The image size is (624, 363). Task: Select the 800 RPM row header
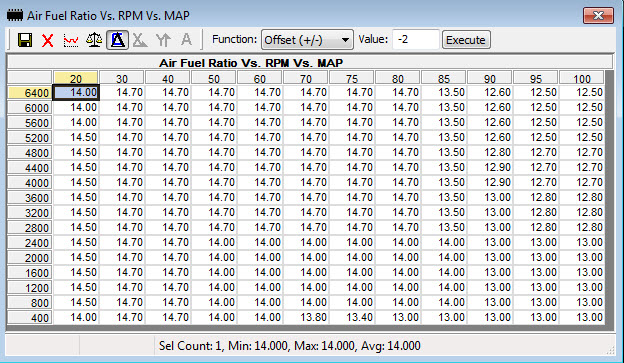pyautogui.click(x=30, y=302)
